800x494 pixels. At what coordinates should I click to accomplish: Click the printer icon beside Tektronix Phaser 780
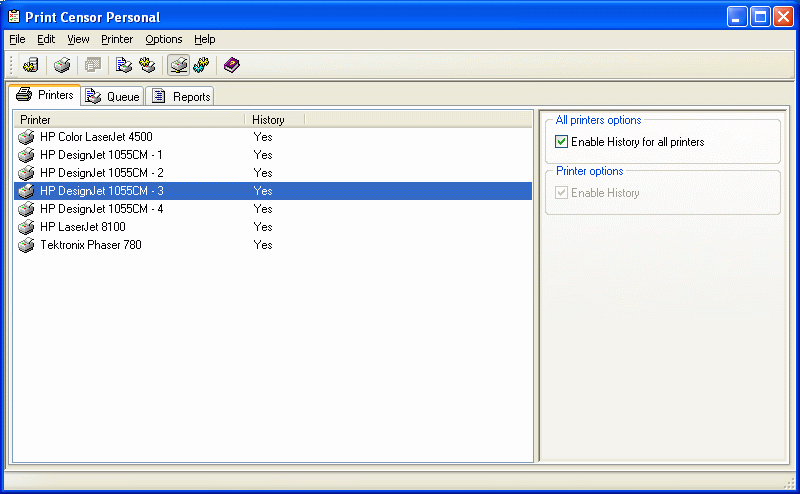[26, 245]
